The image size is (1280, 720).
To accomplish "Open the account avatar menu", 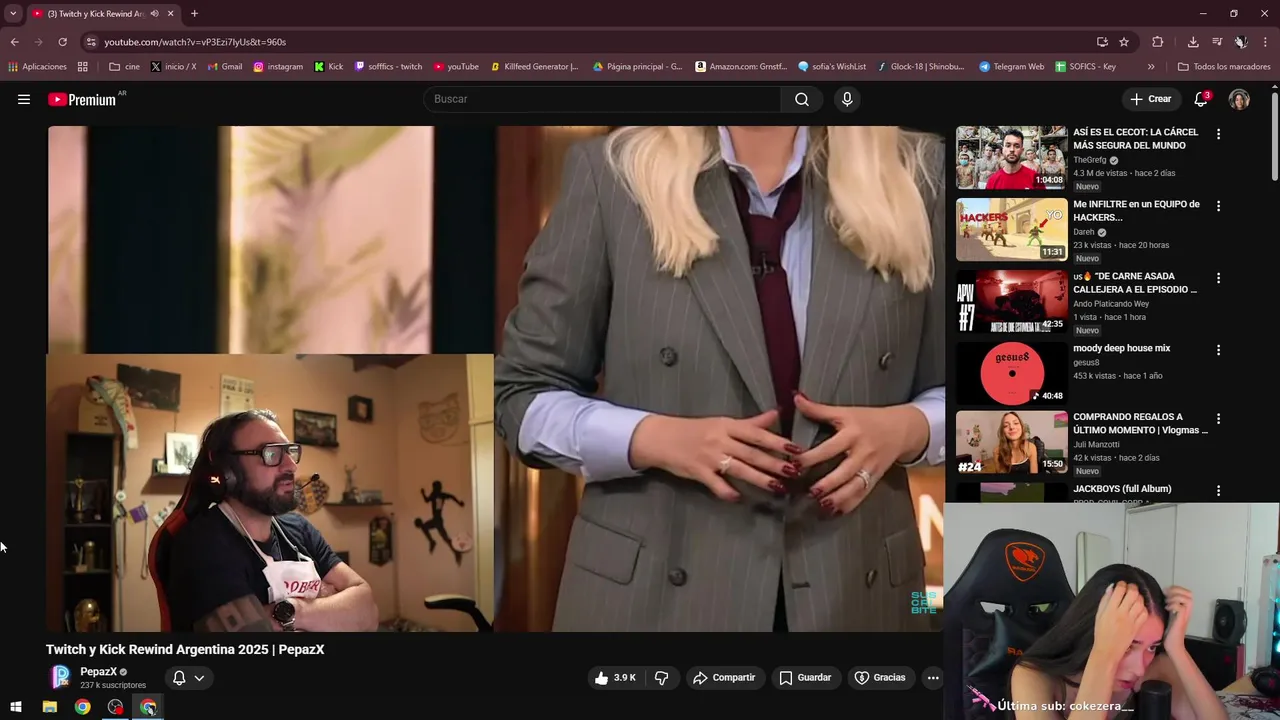I will pyautogui.click(x=1239, y=99).
